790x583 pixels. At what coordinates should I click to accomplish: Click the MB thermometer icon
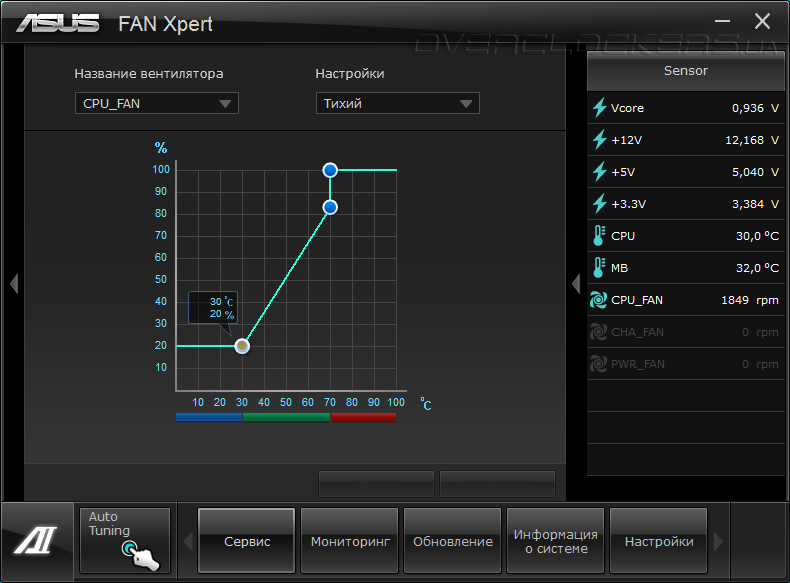point(599,268)
